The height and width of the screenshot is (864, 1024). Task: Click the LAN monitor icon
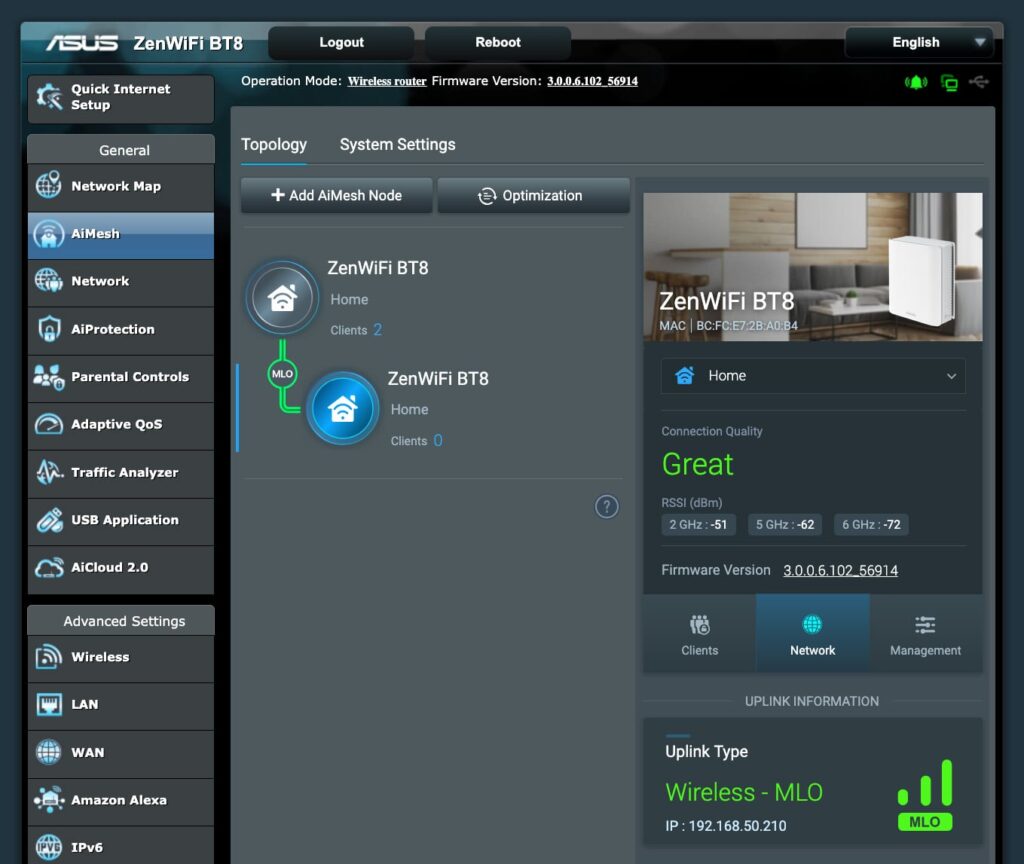(49, 704)
